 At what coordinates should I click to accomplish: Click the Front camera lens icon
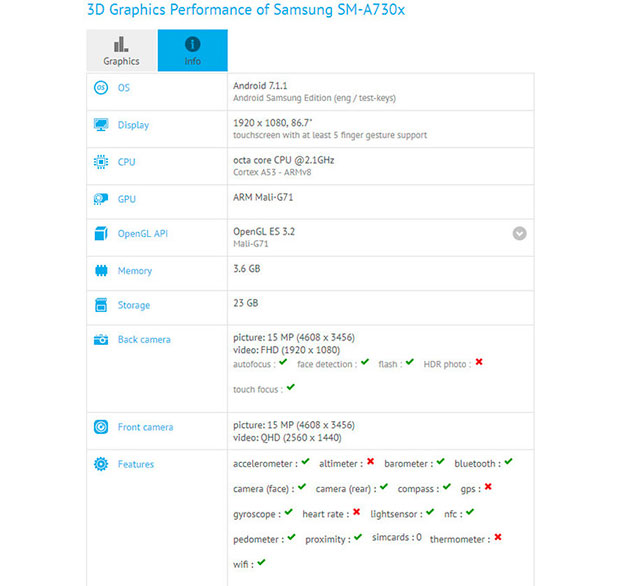pyautogui.click(x=101, y=427)
